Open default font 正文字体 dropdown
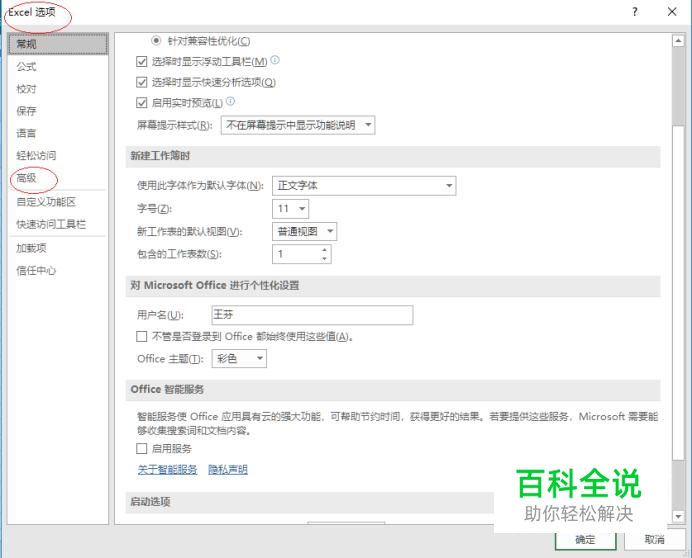692x558 pixels. [364, 185]
